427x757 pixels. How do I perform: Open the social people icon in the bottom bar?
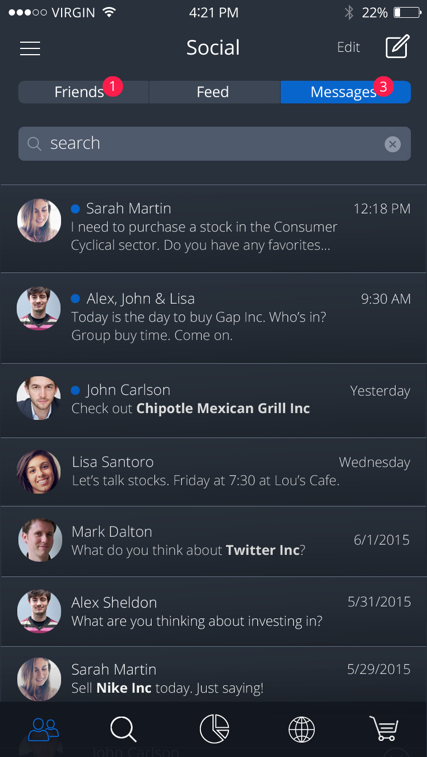tap(43, 729)
